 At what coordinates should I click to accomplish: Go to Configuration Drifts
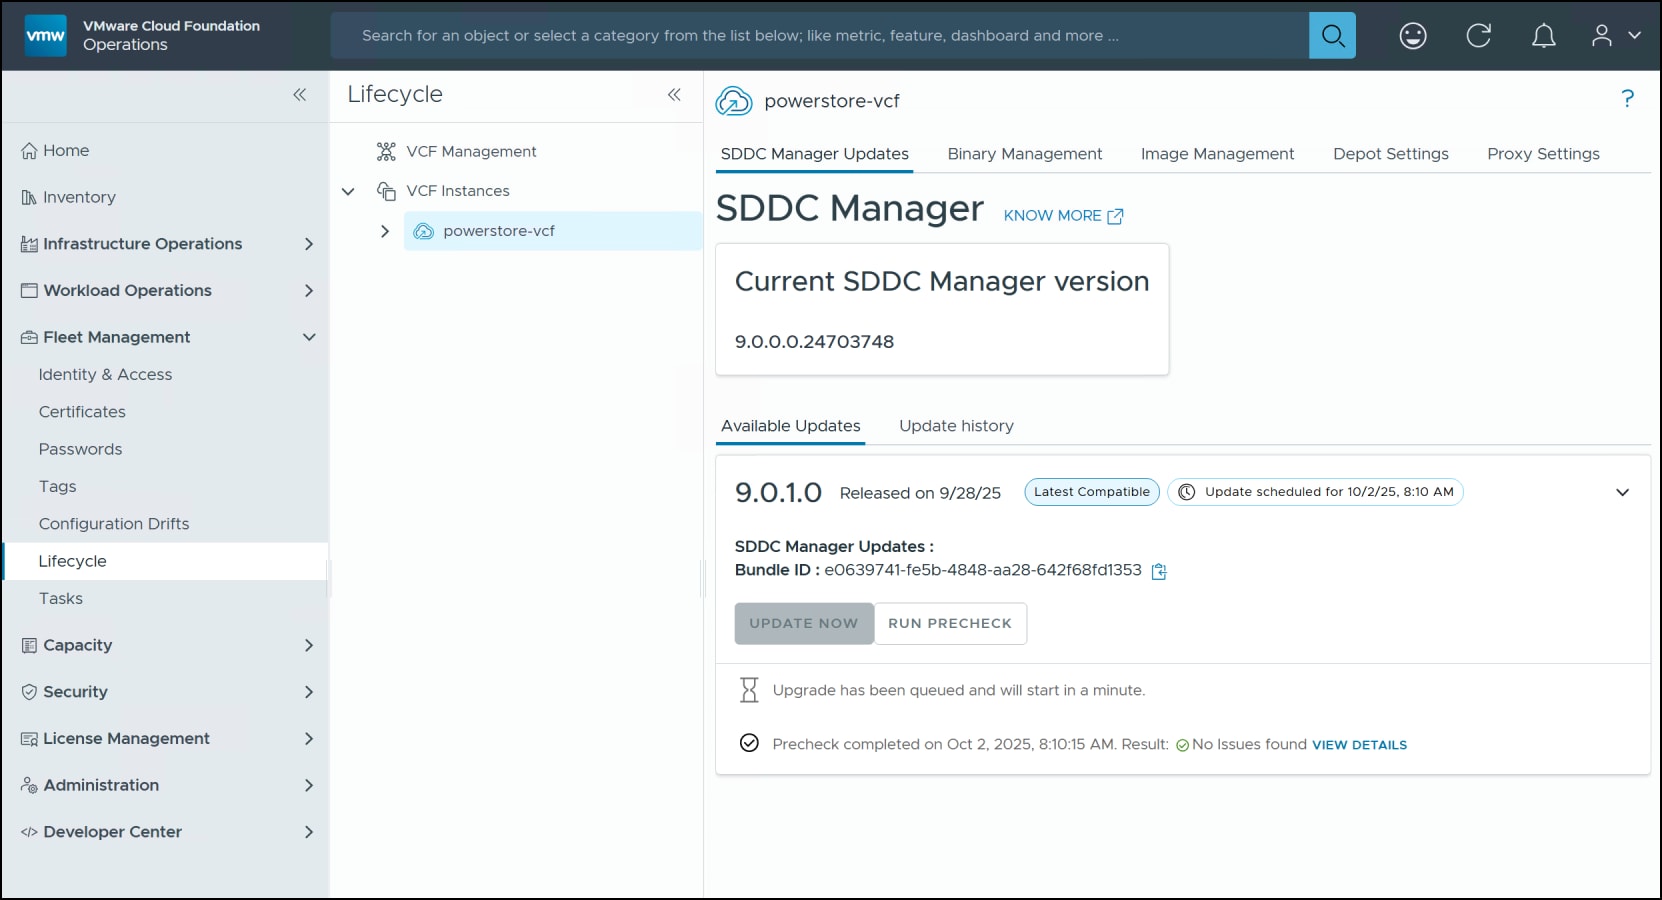tap(114, 524)
